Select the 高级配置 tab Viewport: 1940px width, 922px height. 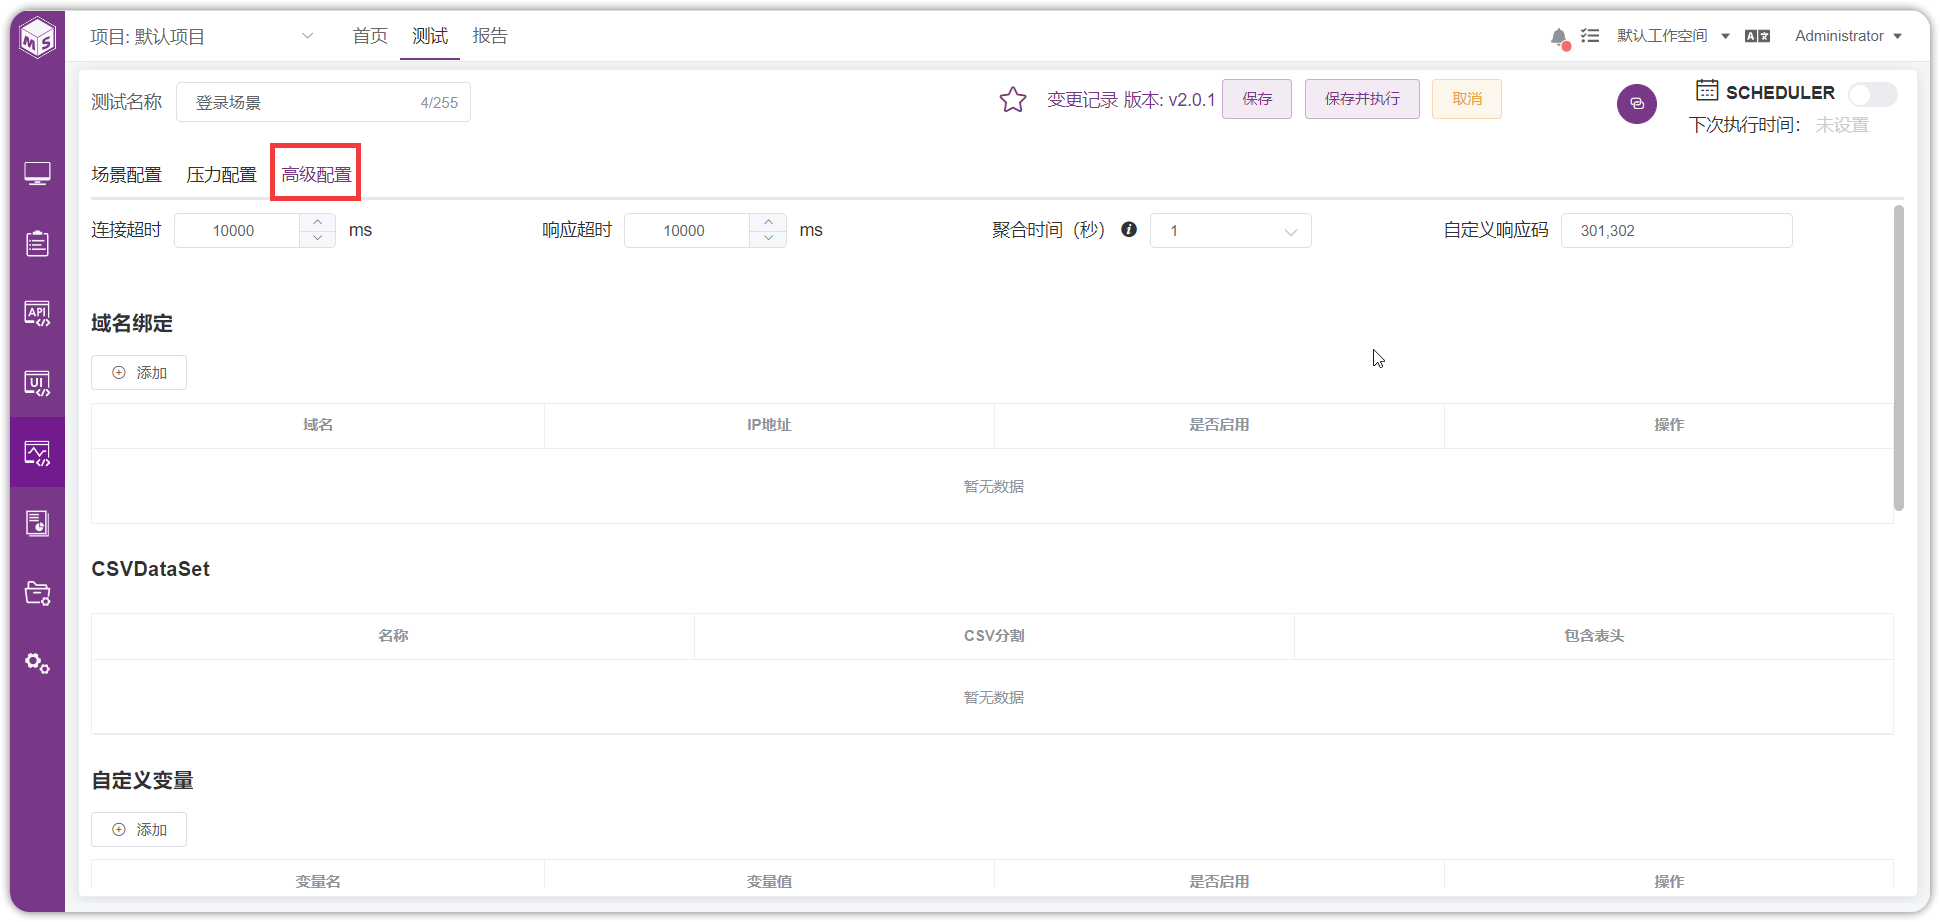[x=316, y=175]
